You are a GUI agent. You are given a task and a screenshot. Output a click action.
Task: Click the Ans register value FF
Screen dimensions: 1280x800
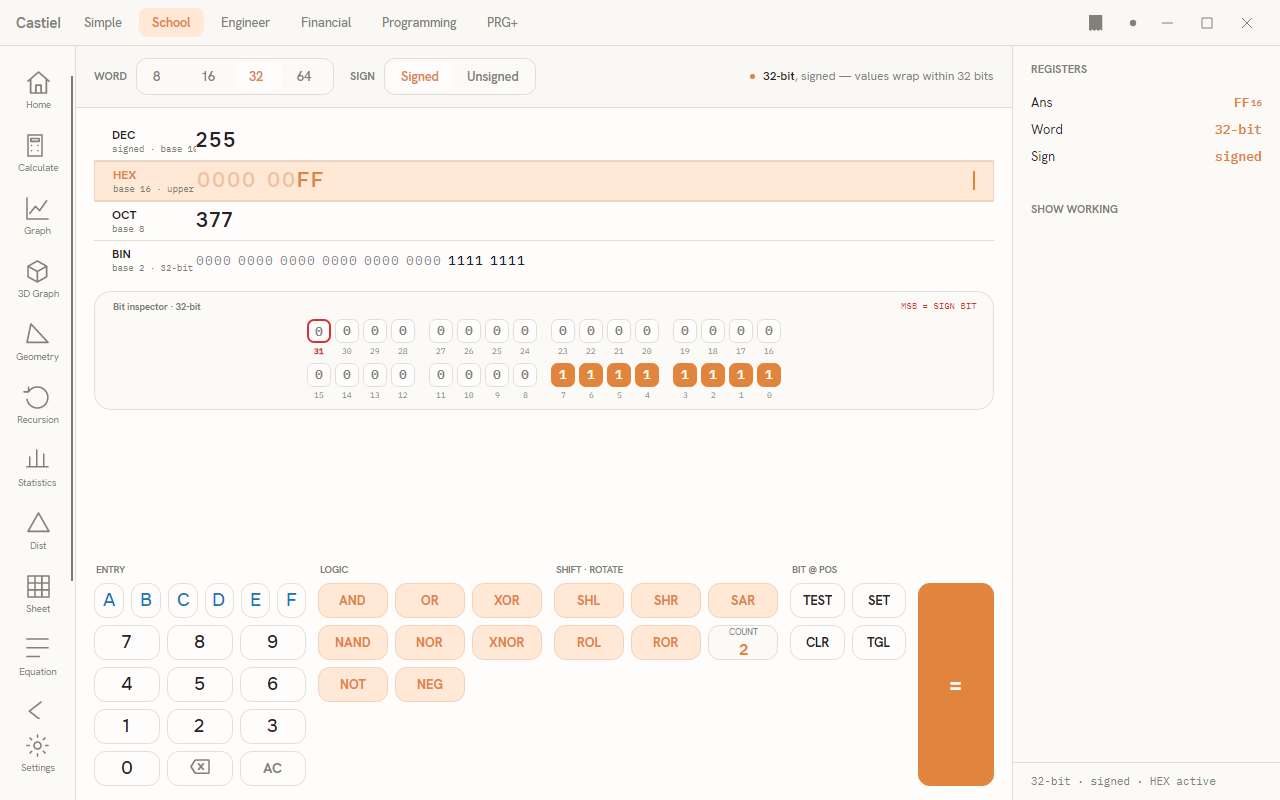click(1248, 102)
